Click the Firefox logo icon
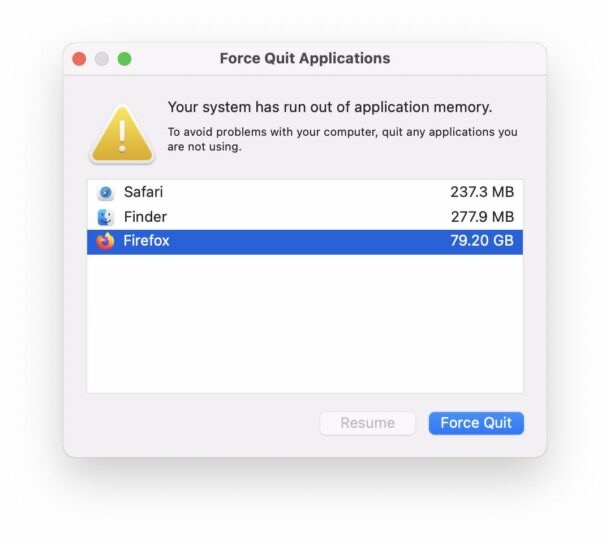Viewport: 610px width, 541px height. (x=105, y=241)
